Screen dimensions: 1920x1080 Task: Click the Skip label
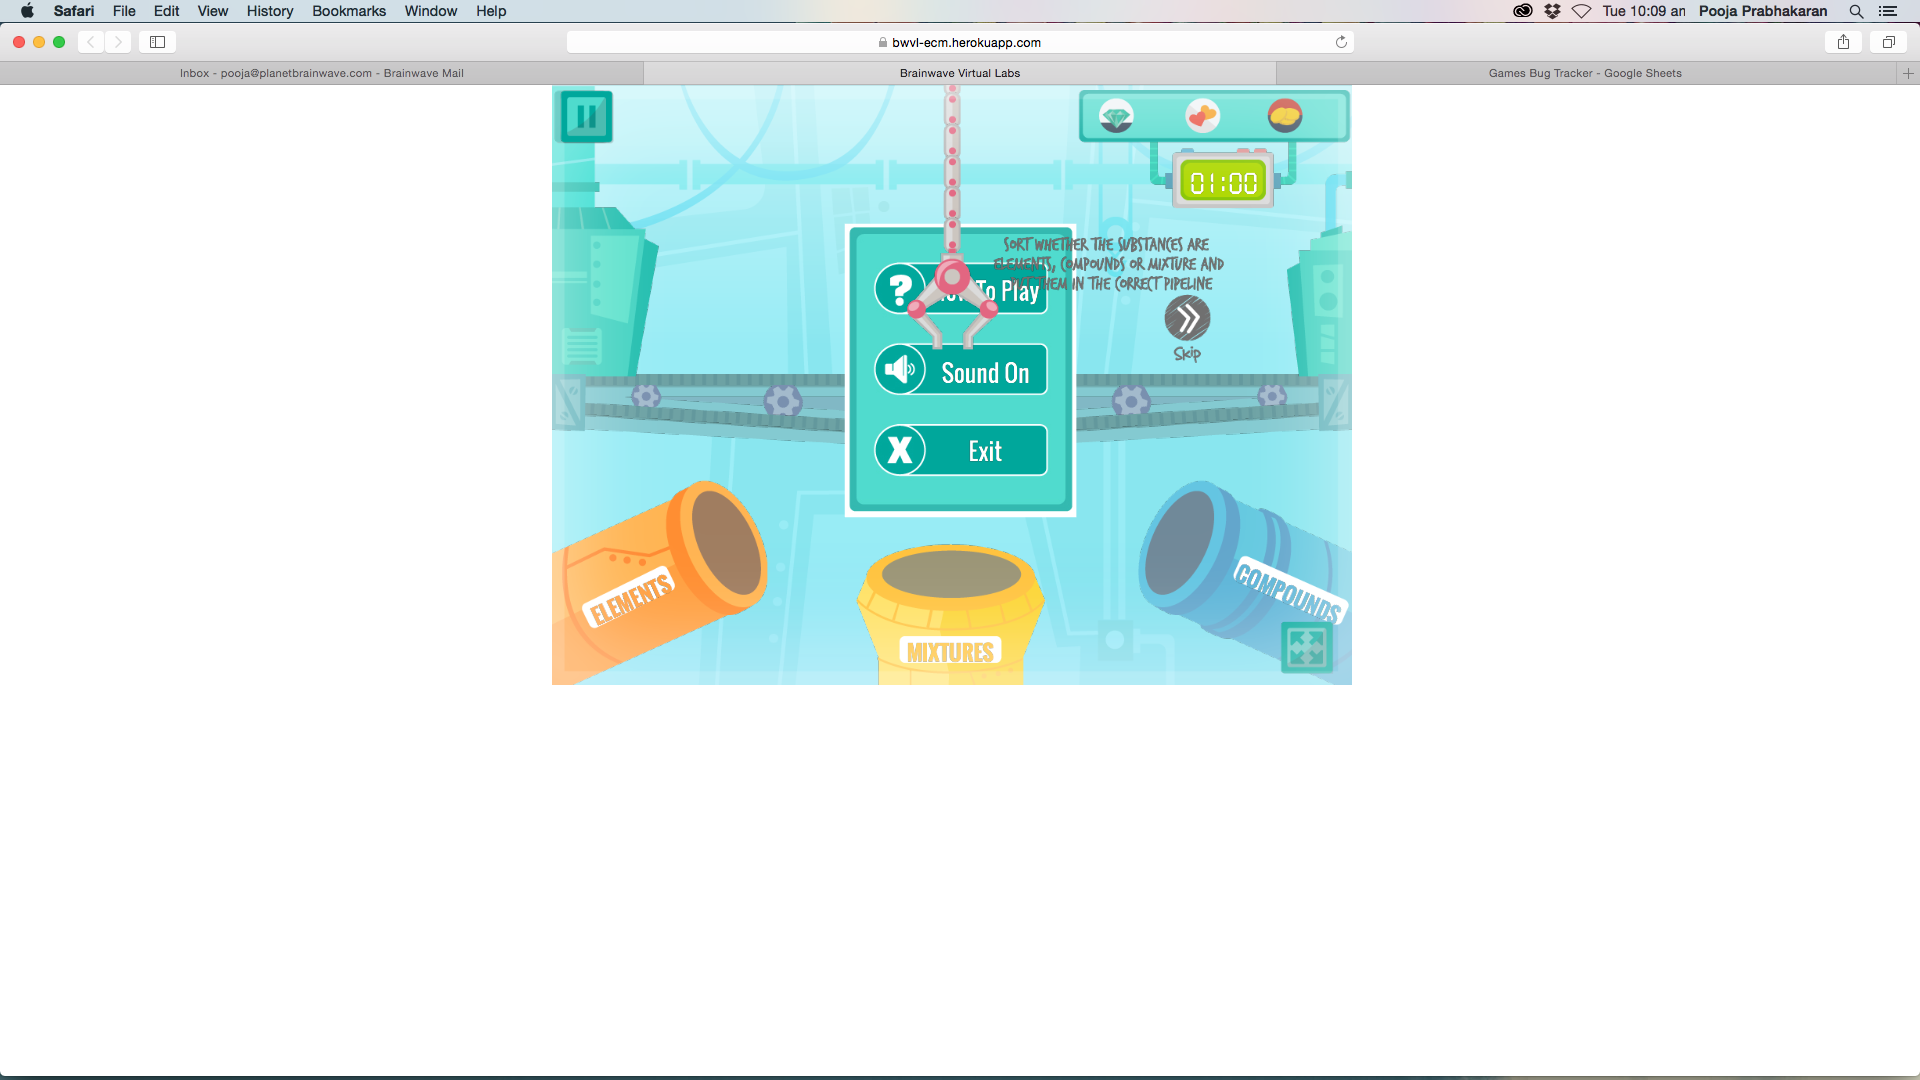(x=1187, y=353)
